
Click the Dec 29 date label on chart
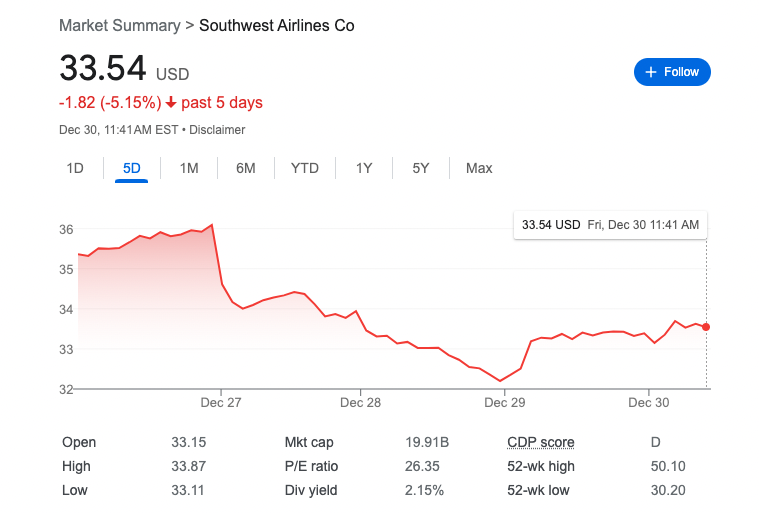pyautogui.click(x=505, y=402)
